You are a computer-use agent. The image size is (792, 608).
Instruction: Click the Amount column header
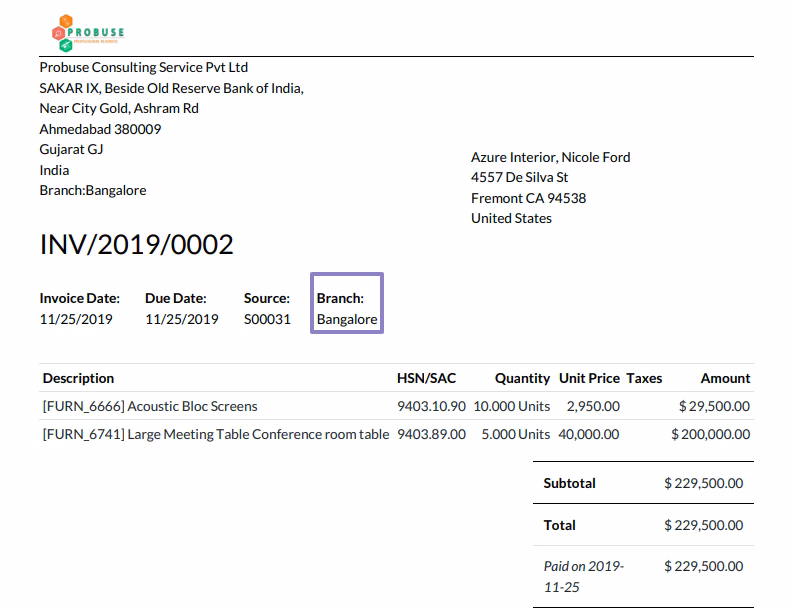[725, 378]
